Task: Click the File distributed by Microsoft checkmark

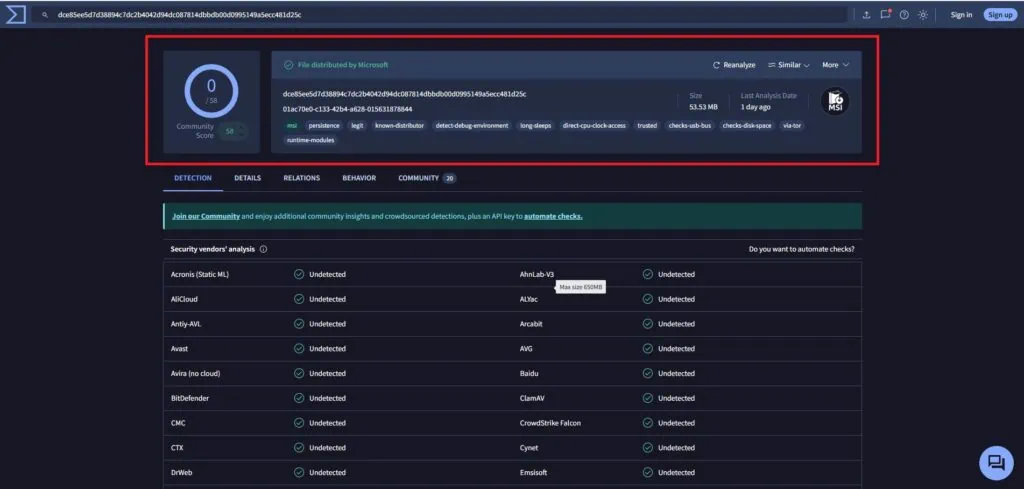Action: coord(288,65)
